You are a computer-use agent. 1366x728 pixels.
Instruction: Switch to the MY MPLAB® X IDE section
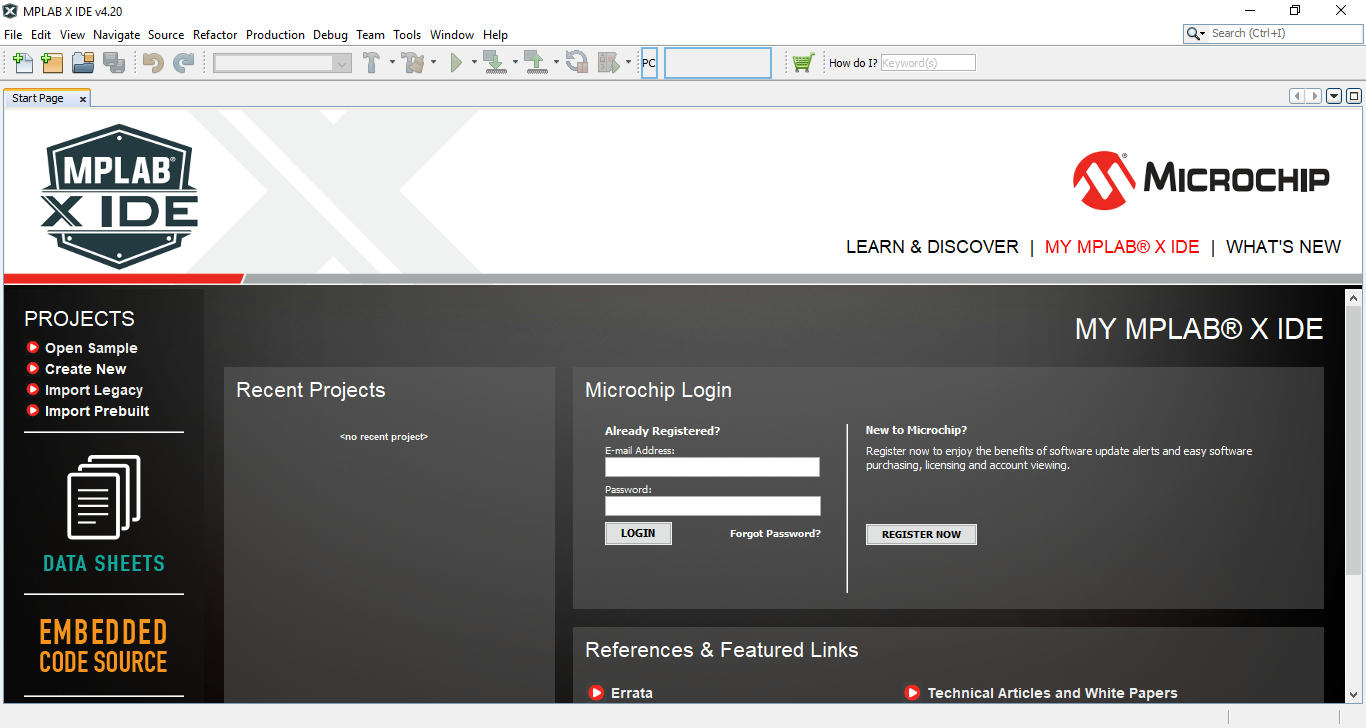point(1122,247)
